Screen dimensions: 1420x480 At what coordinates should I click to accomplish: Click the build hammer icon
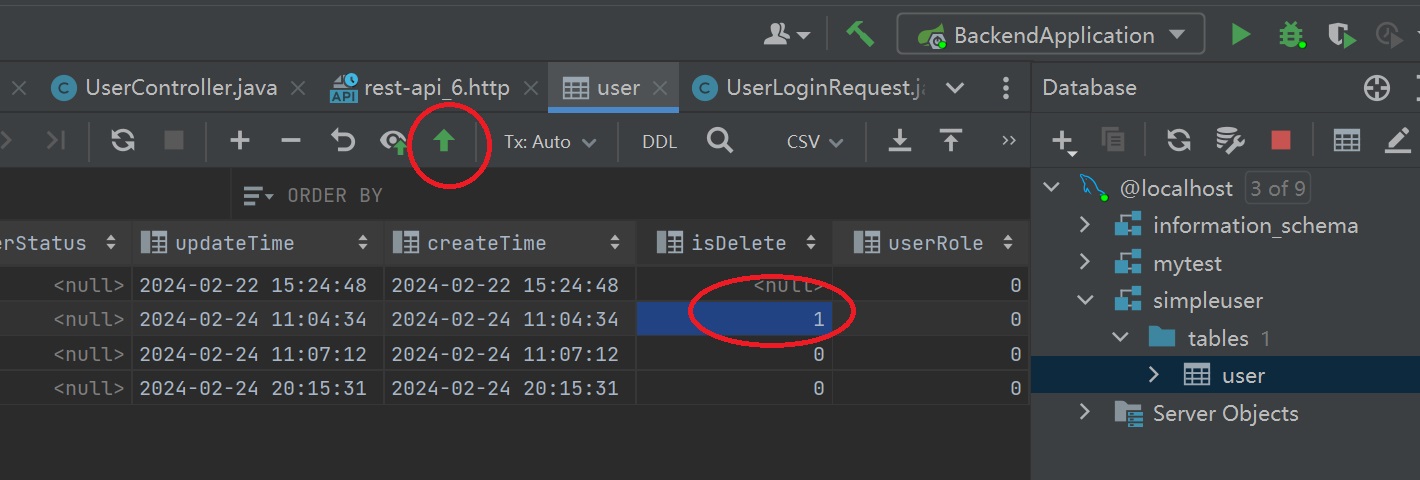tap(859, 34)
